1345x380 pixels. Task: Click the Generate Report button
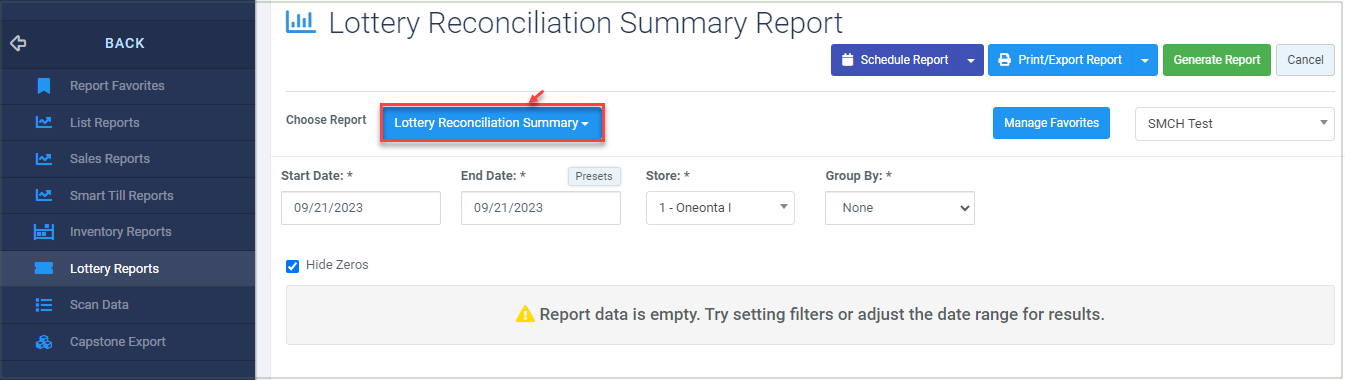pos(1217,60)
